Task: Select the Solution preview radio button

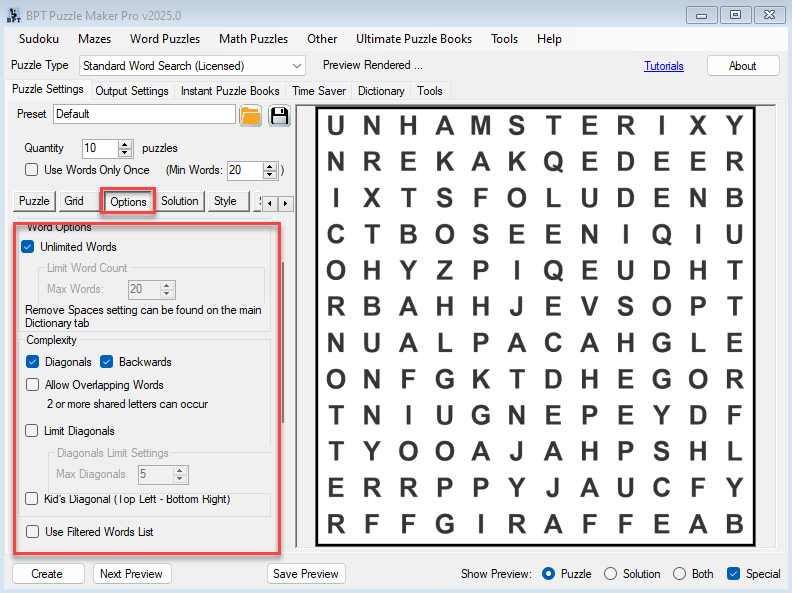Action: (611, 574)
